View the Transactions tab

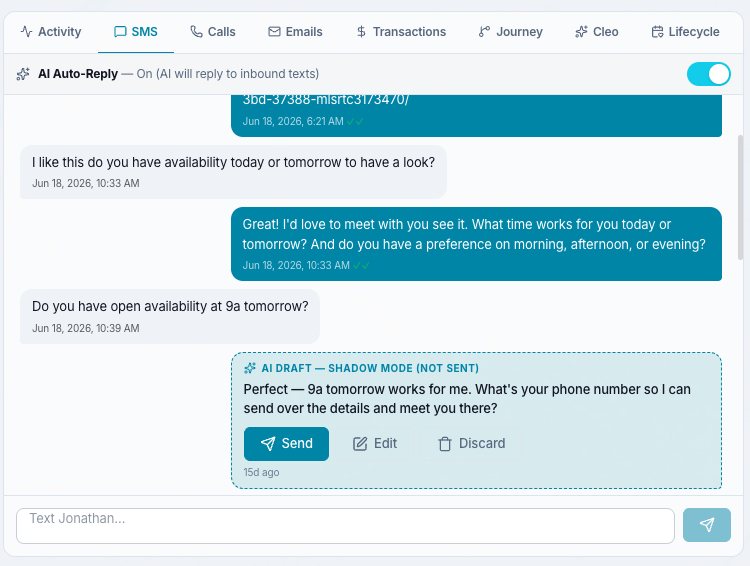401,32
